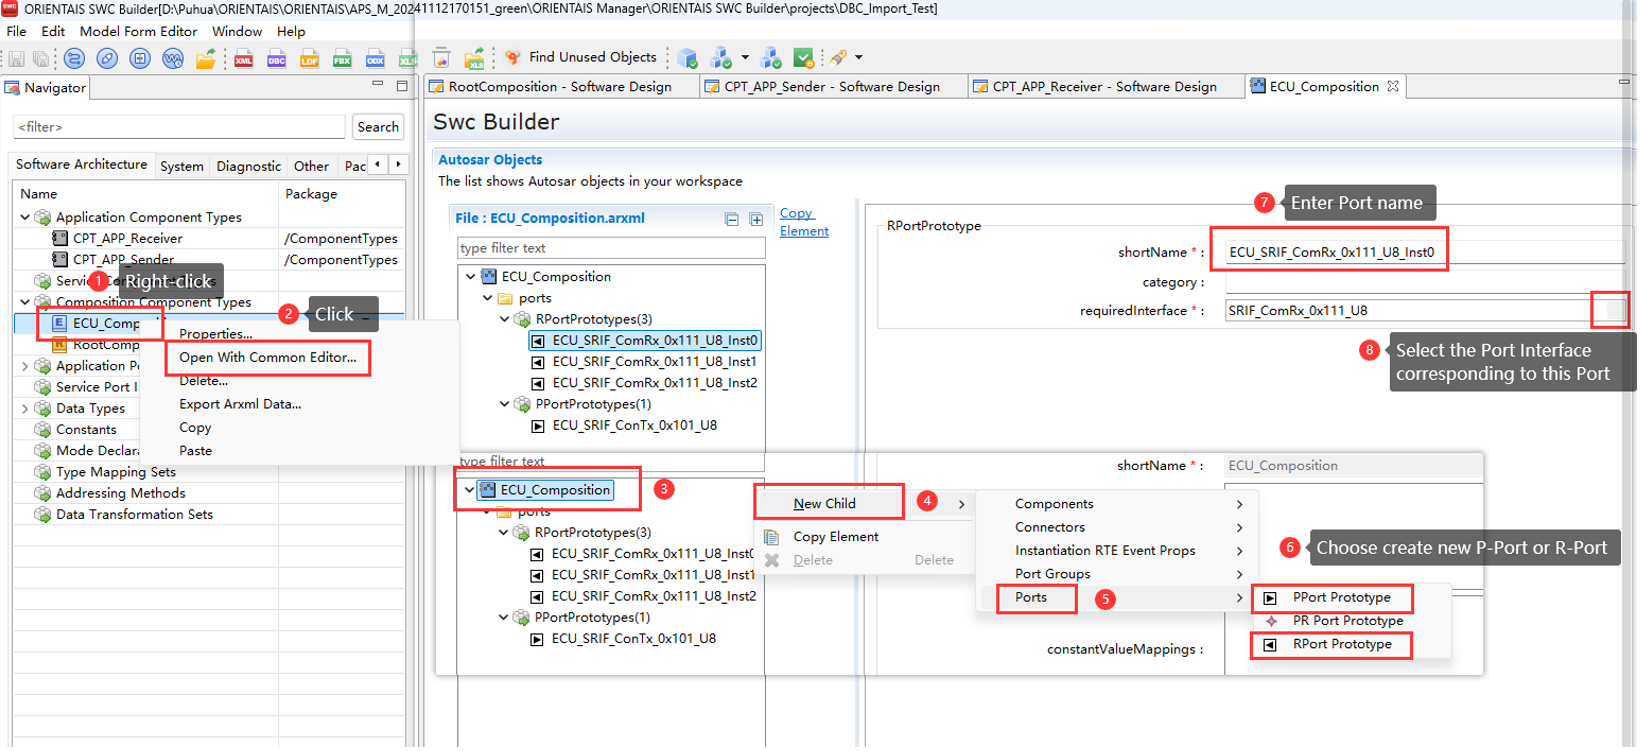Click the FBX import toolbar icon
Screen dimensions: 1641x751
(x=342, y=59)
